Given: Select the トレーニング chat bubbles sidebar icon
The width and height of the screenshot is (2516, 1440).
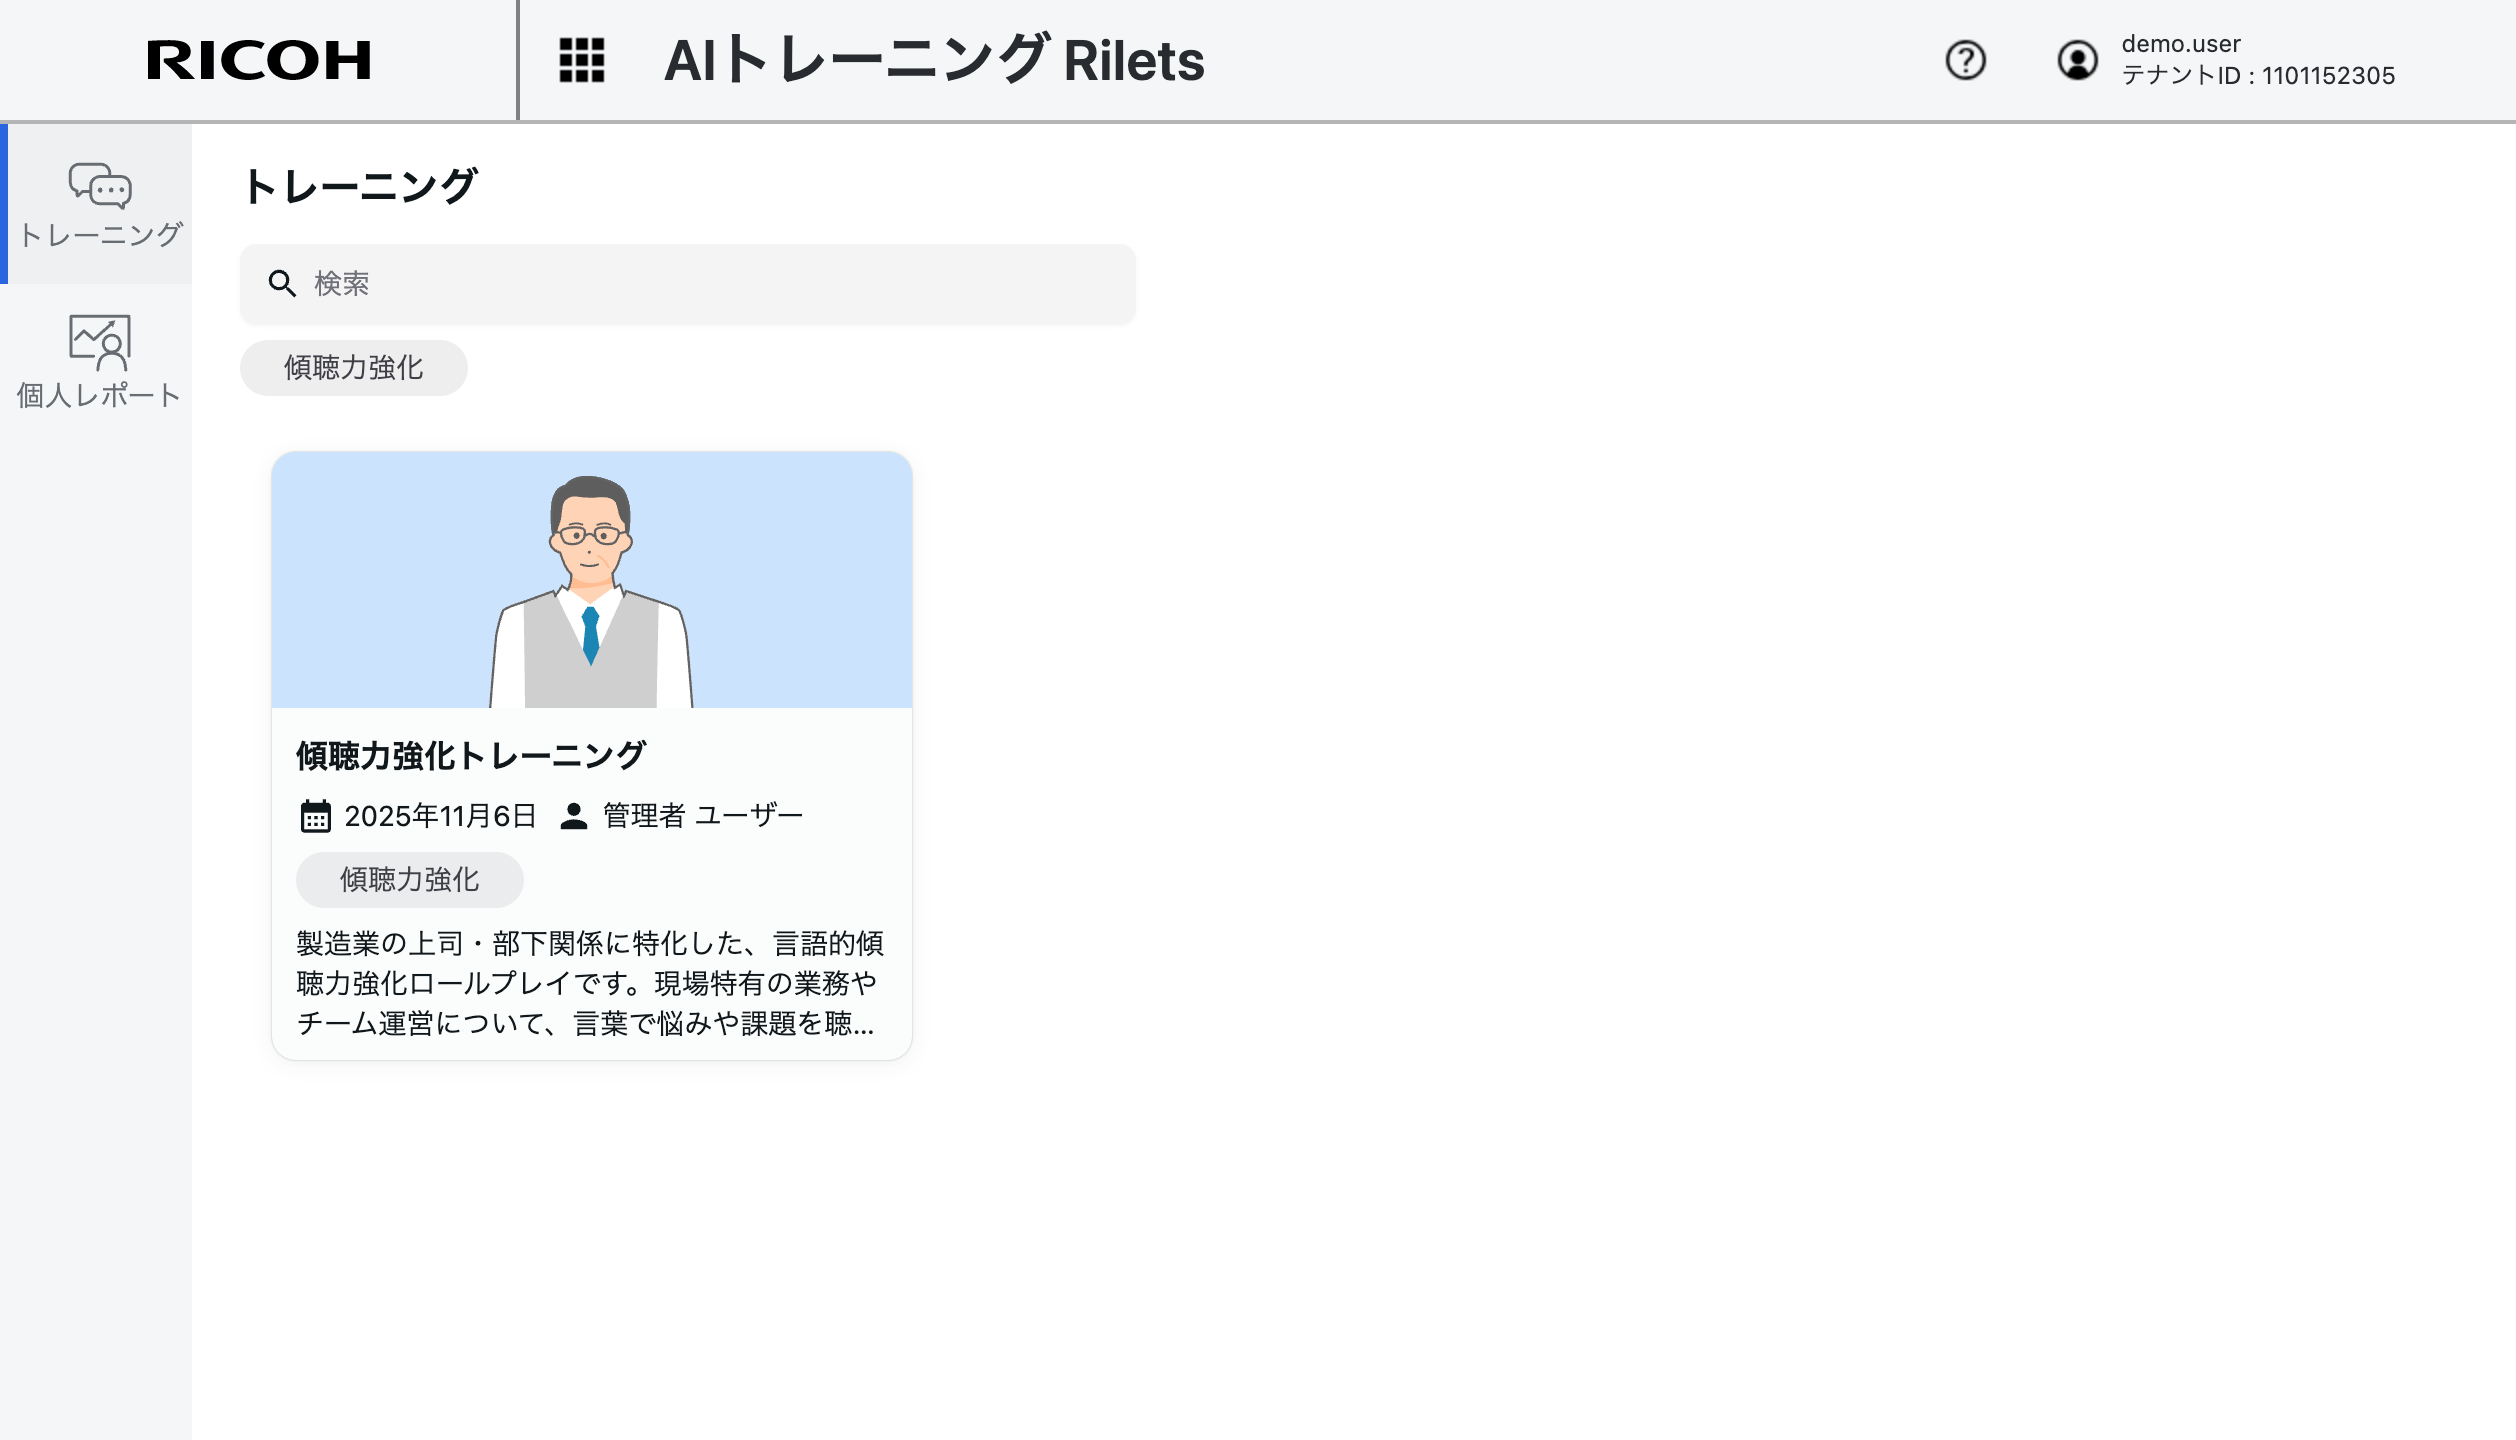Looking at the screenshot, I should (100, 185).
